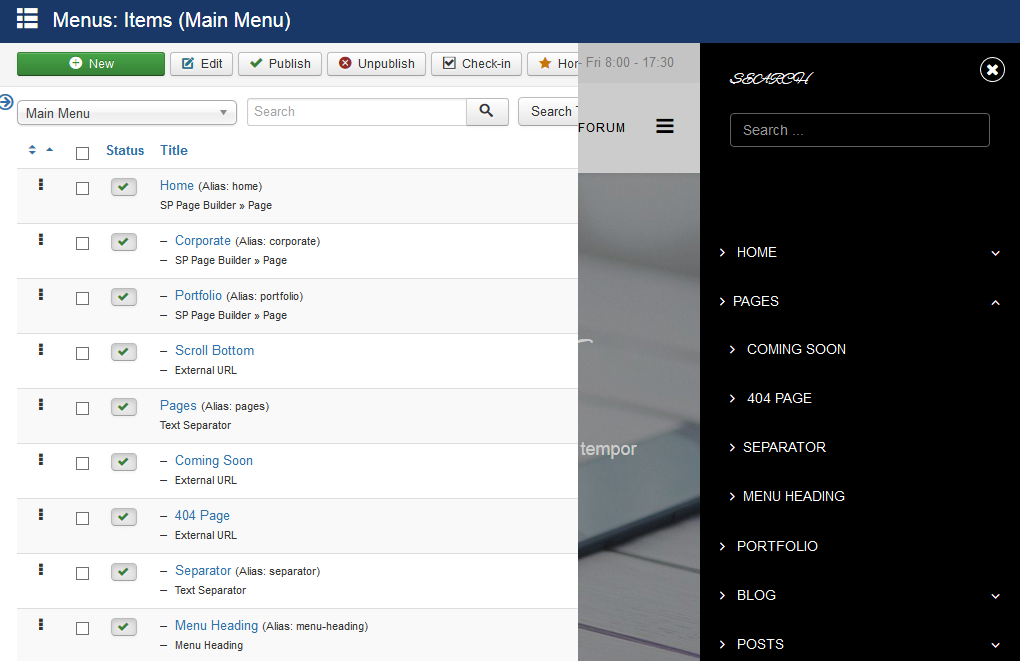Click the offcanvas Search ... input field
The height and width of the screenshot is (661, 1020).
(x=859, y=130)
